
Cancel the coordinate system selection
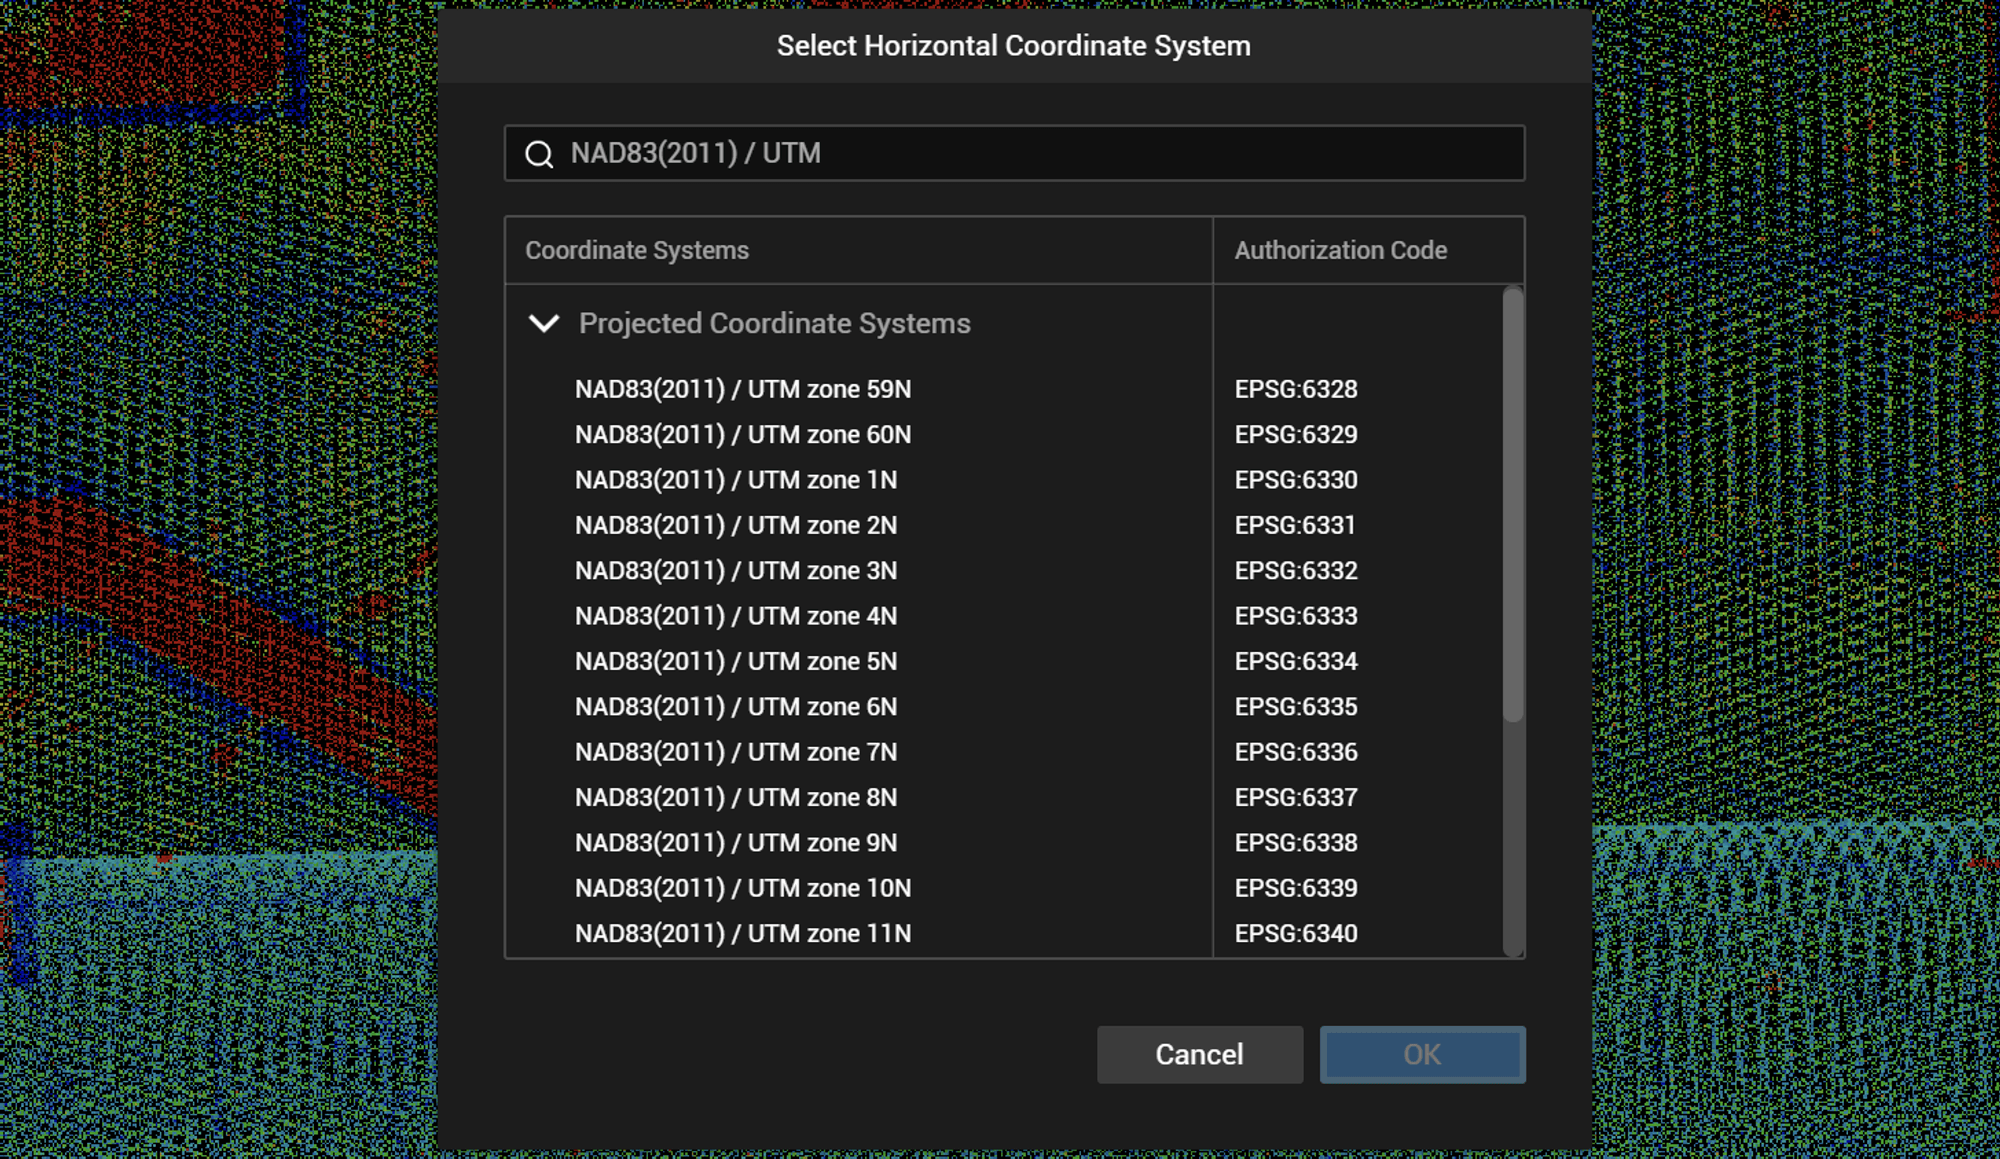pyautogui.click(x=1199, y=1054)
